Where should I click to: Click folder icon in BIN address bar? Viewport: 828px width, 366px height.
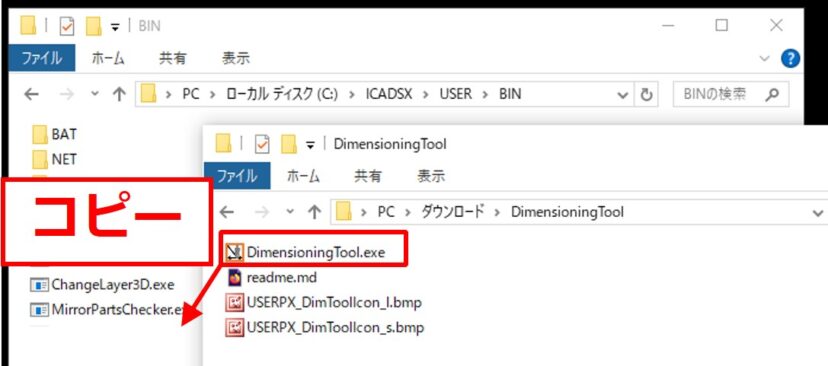(149, 94)
